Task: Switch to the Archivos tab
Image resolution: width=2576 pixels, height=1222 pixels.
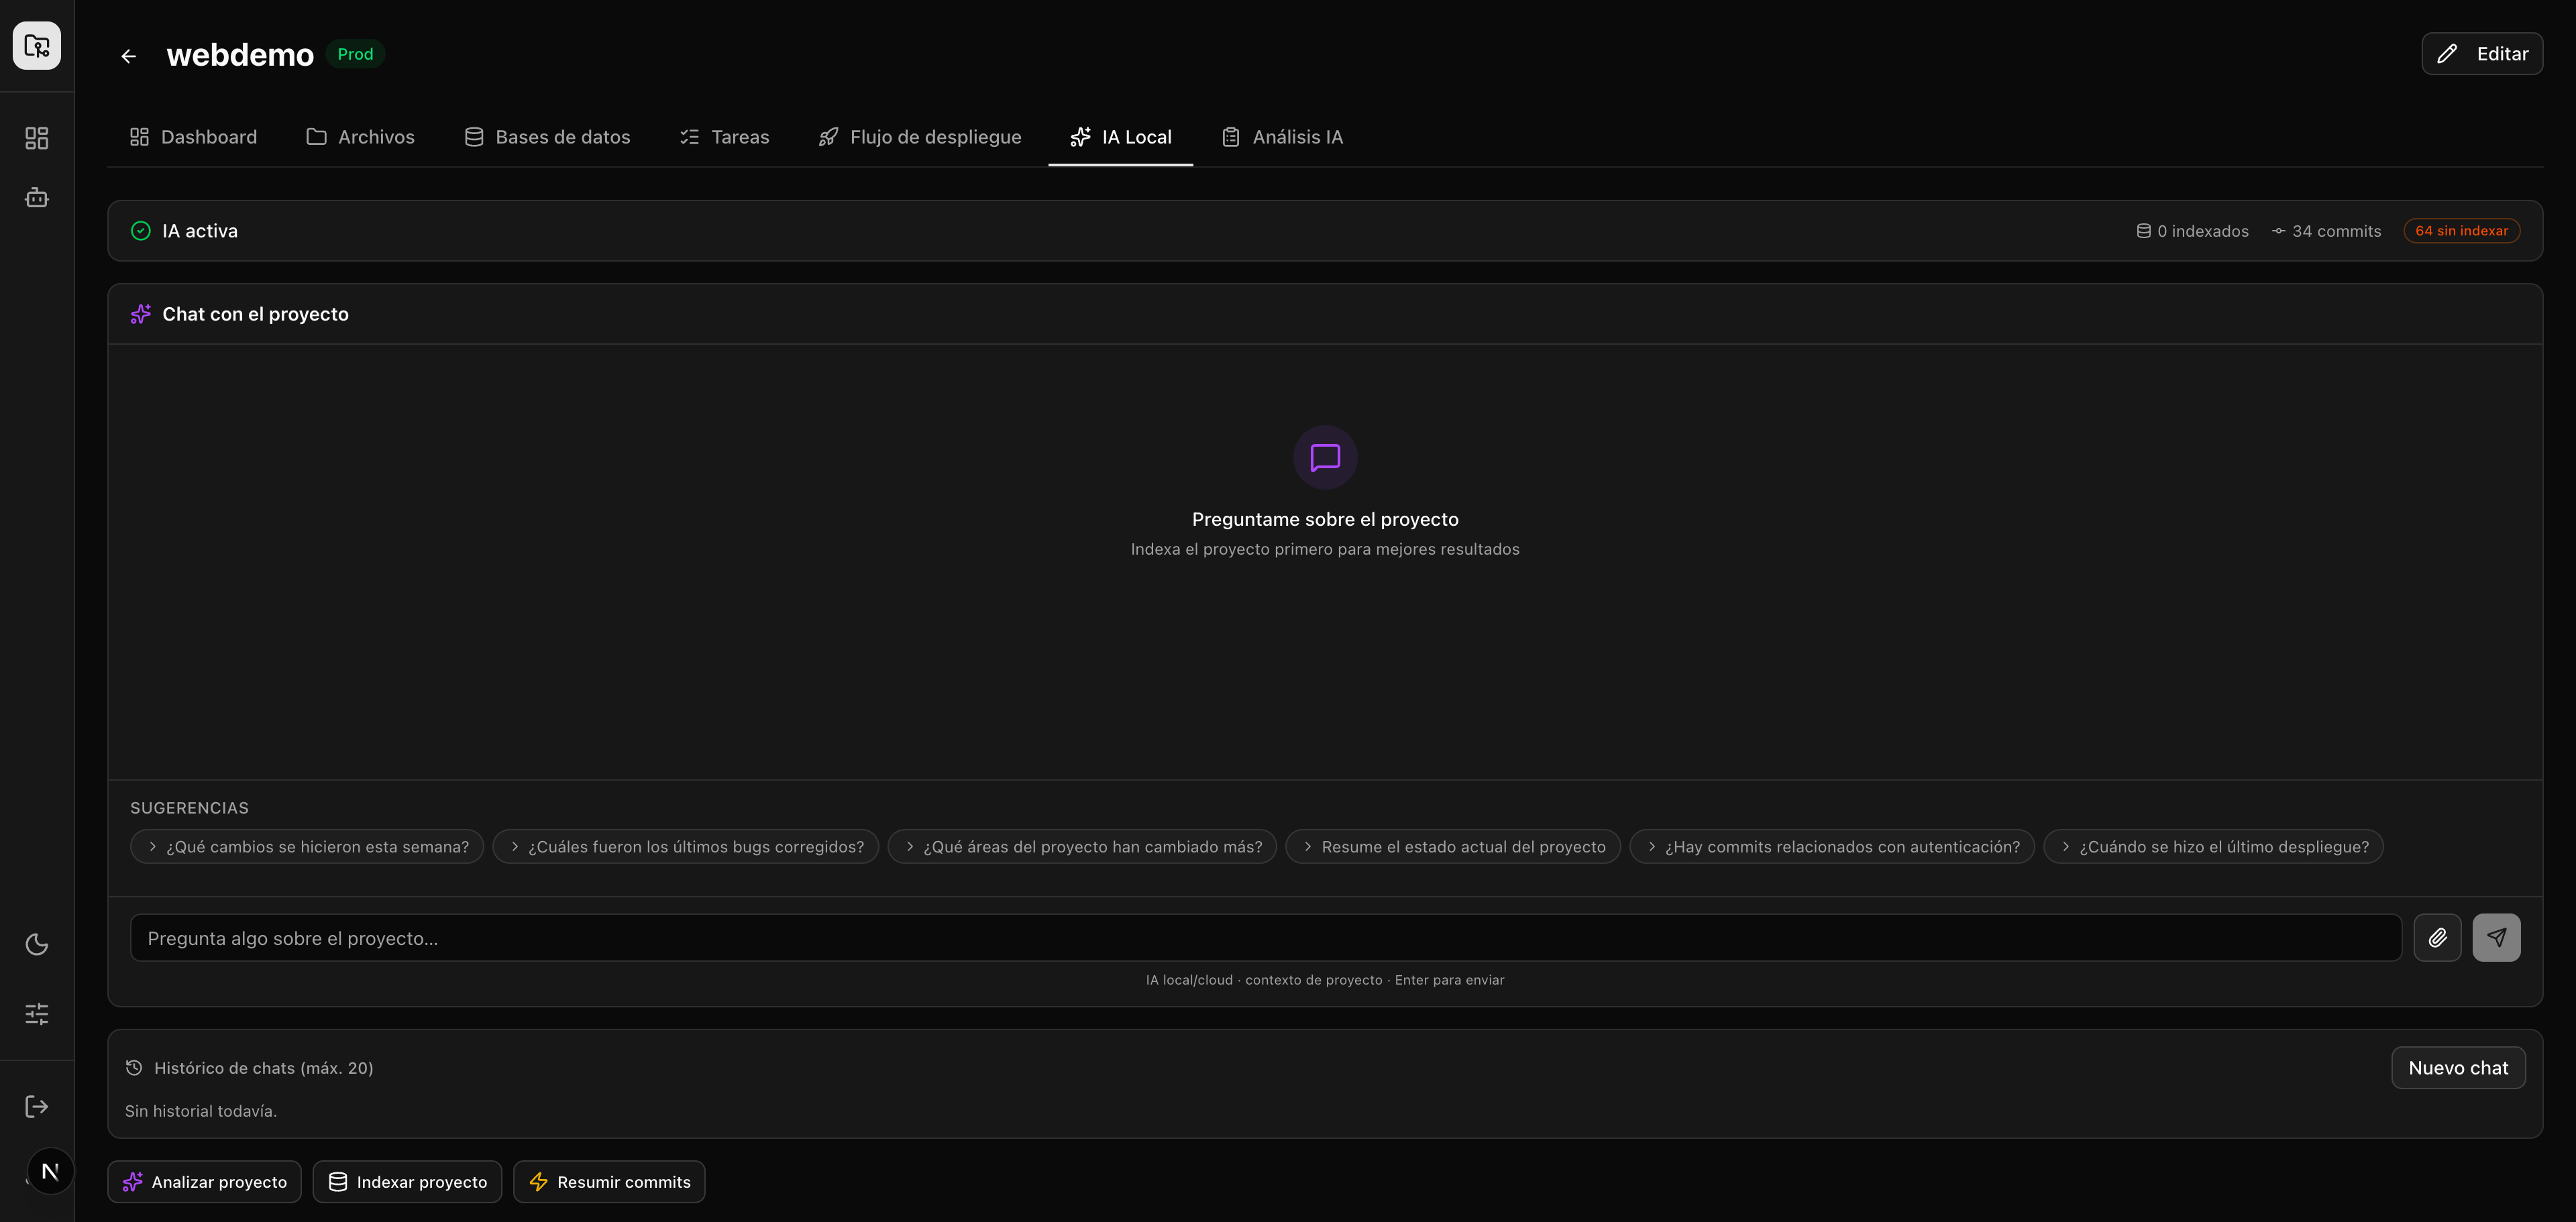Action: [x=360, y=137]
